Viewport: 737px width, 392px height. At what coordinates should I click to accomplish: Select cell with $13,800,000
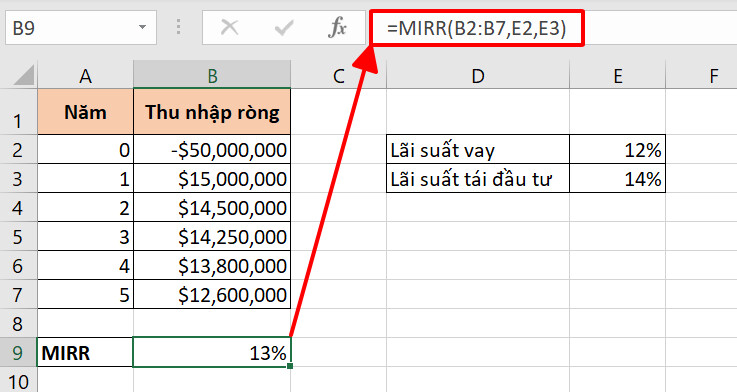(x=212, y=266)
